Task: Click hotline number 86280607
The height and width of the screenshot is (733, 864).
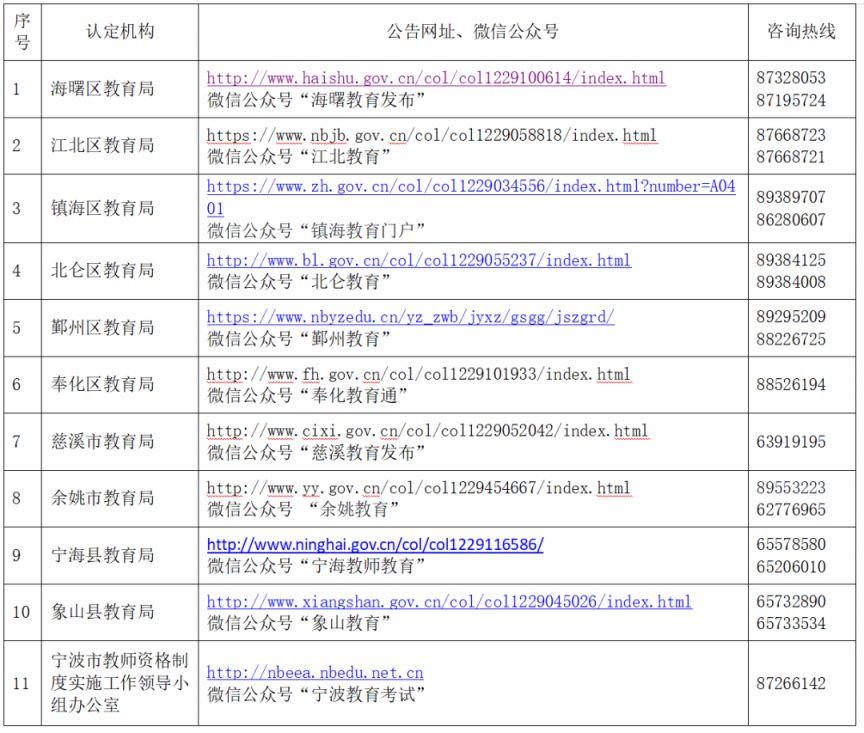Action: pyautogui.click(x=791, y=220)
